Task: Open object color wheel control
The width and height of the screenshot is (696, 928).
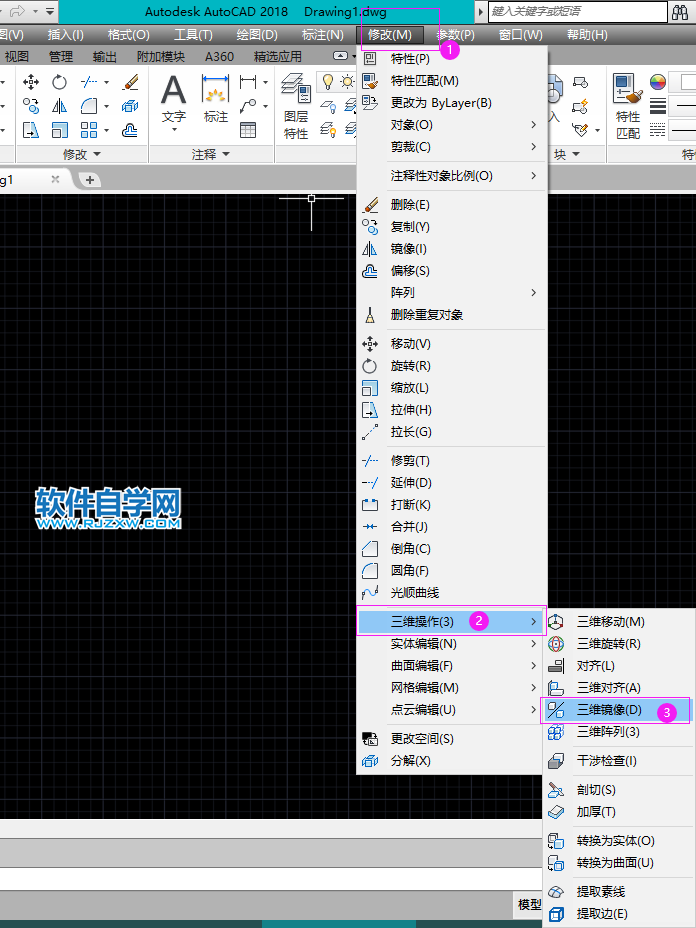Action: coord(658,82)
